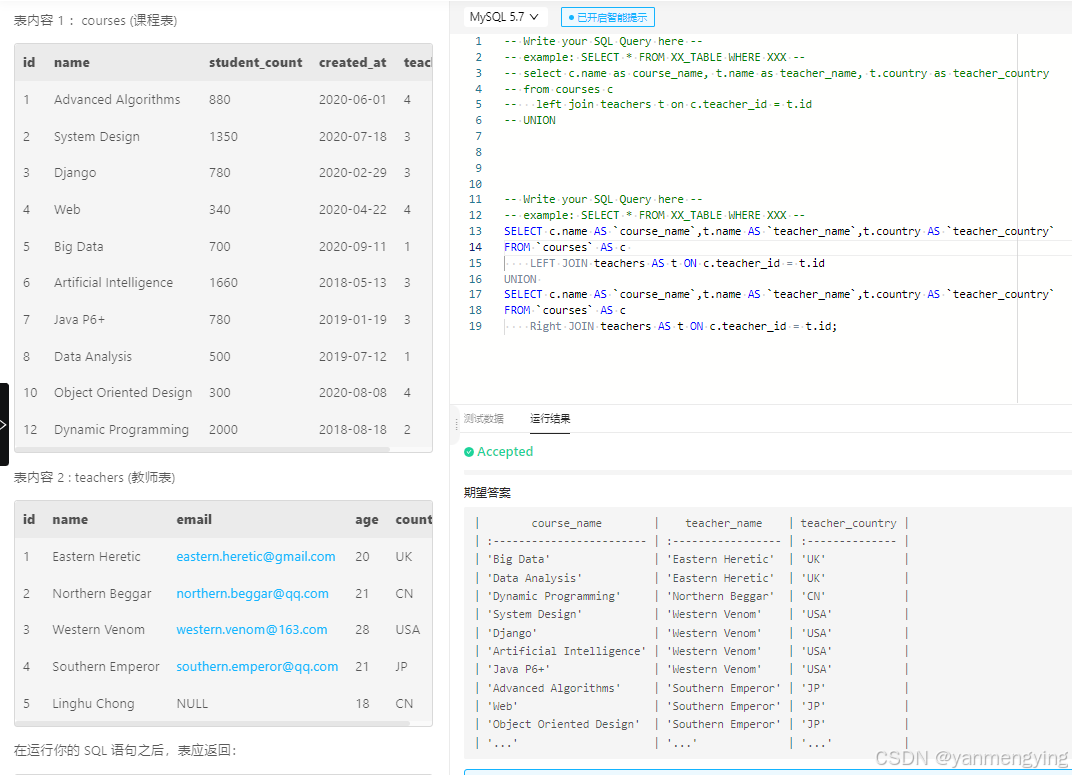Select the Object Oriented Design course cell
1072x775 pixels.
point(123,393)
